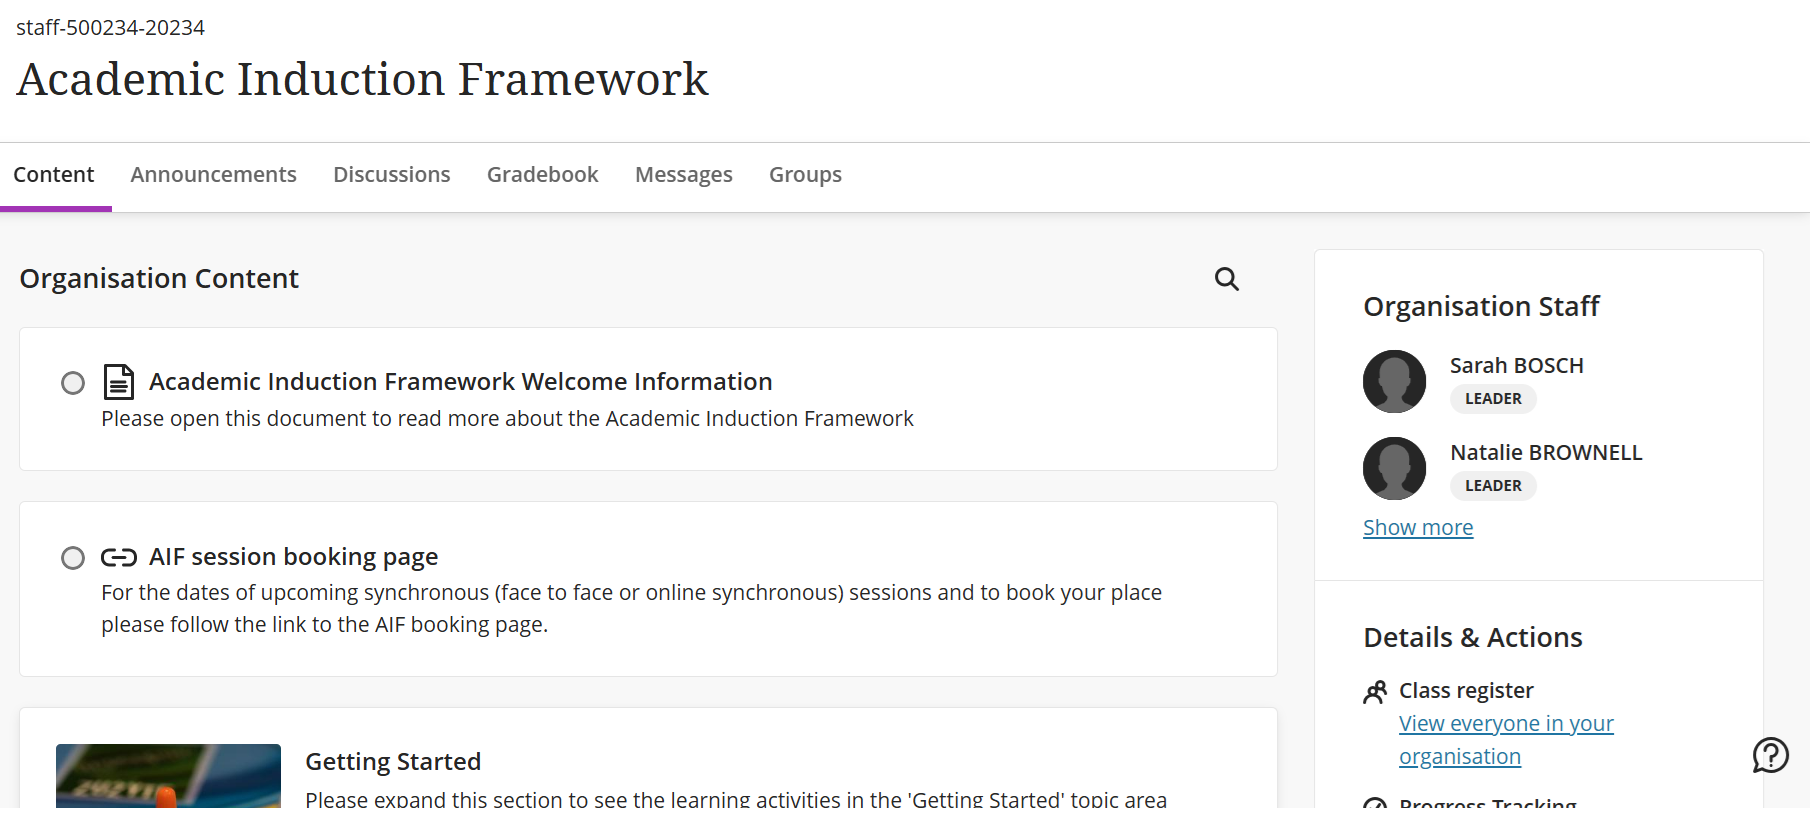The width and height of the screenshot is (1810, 814).
Task: Click the Class register label
Action: [x=1466, y=691]
